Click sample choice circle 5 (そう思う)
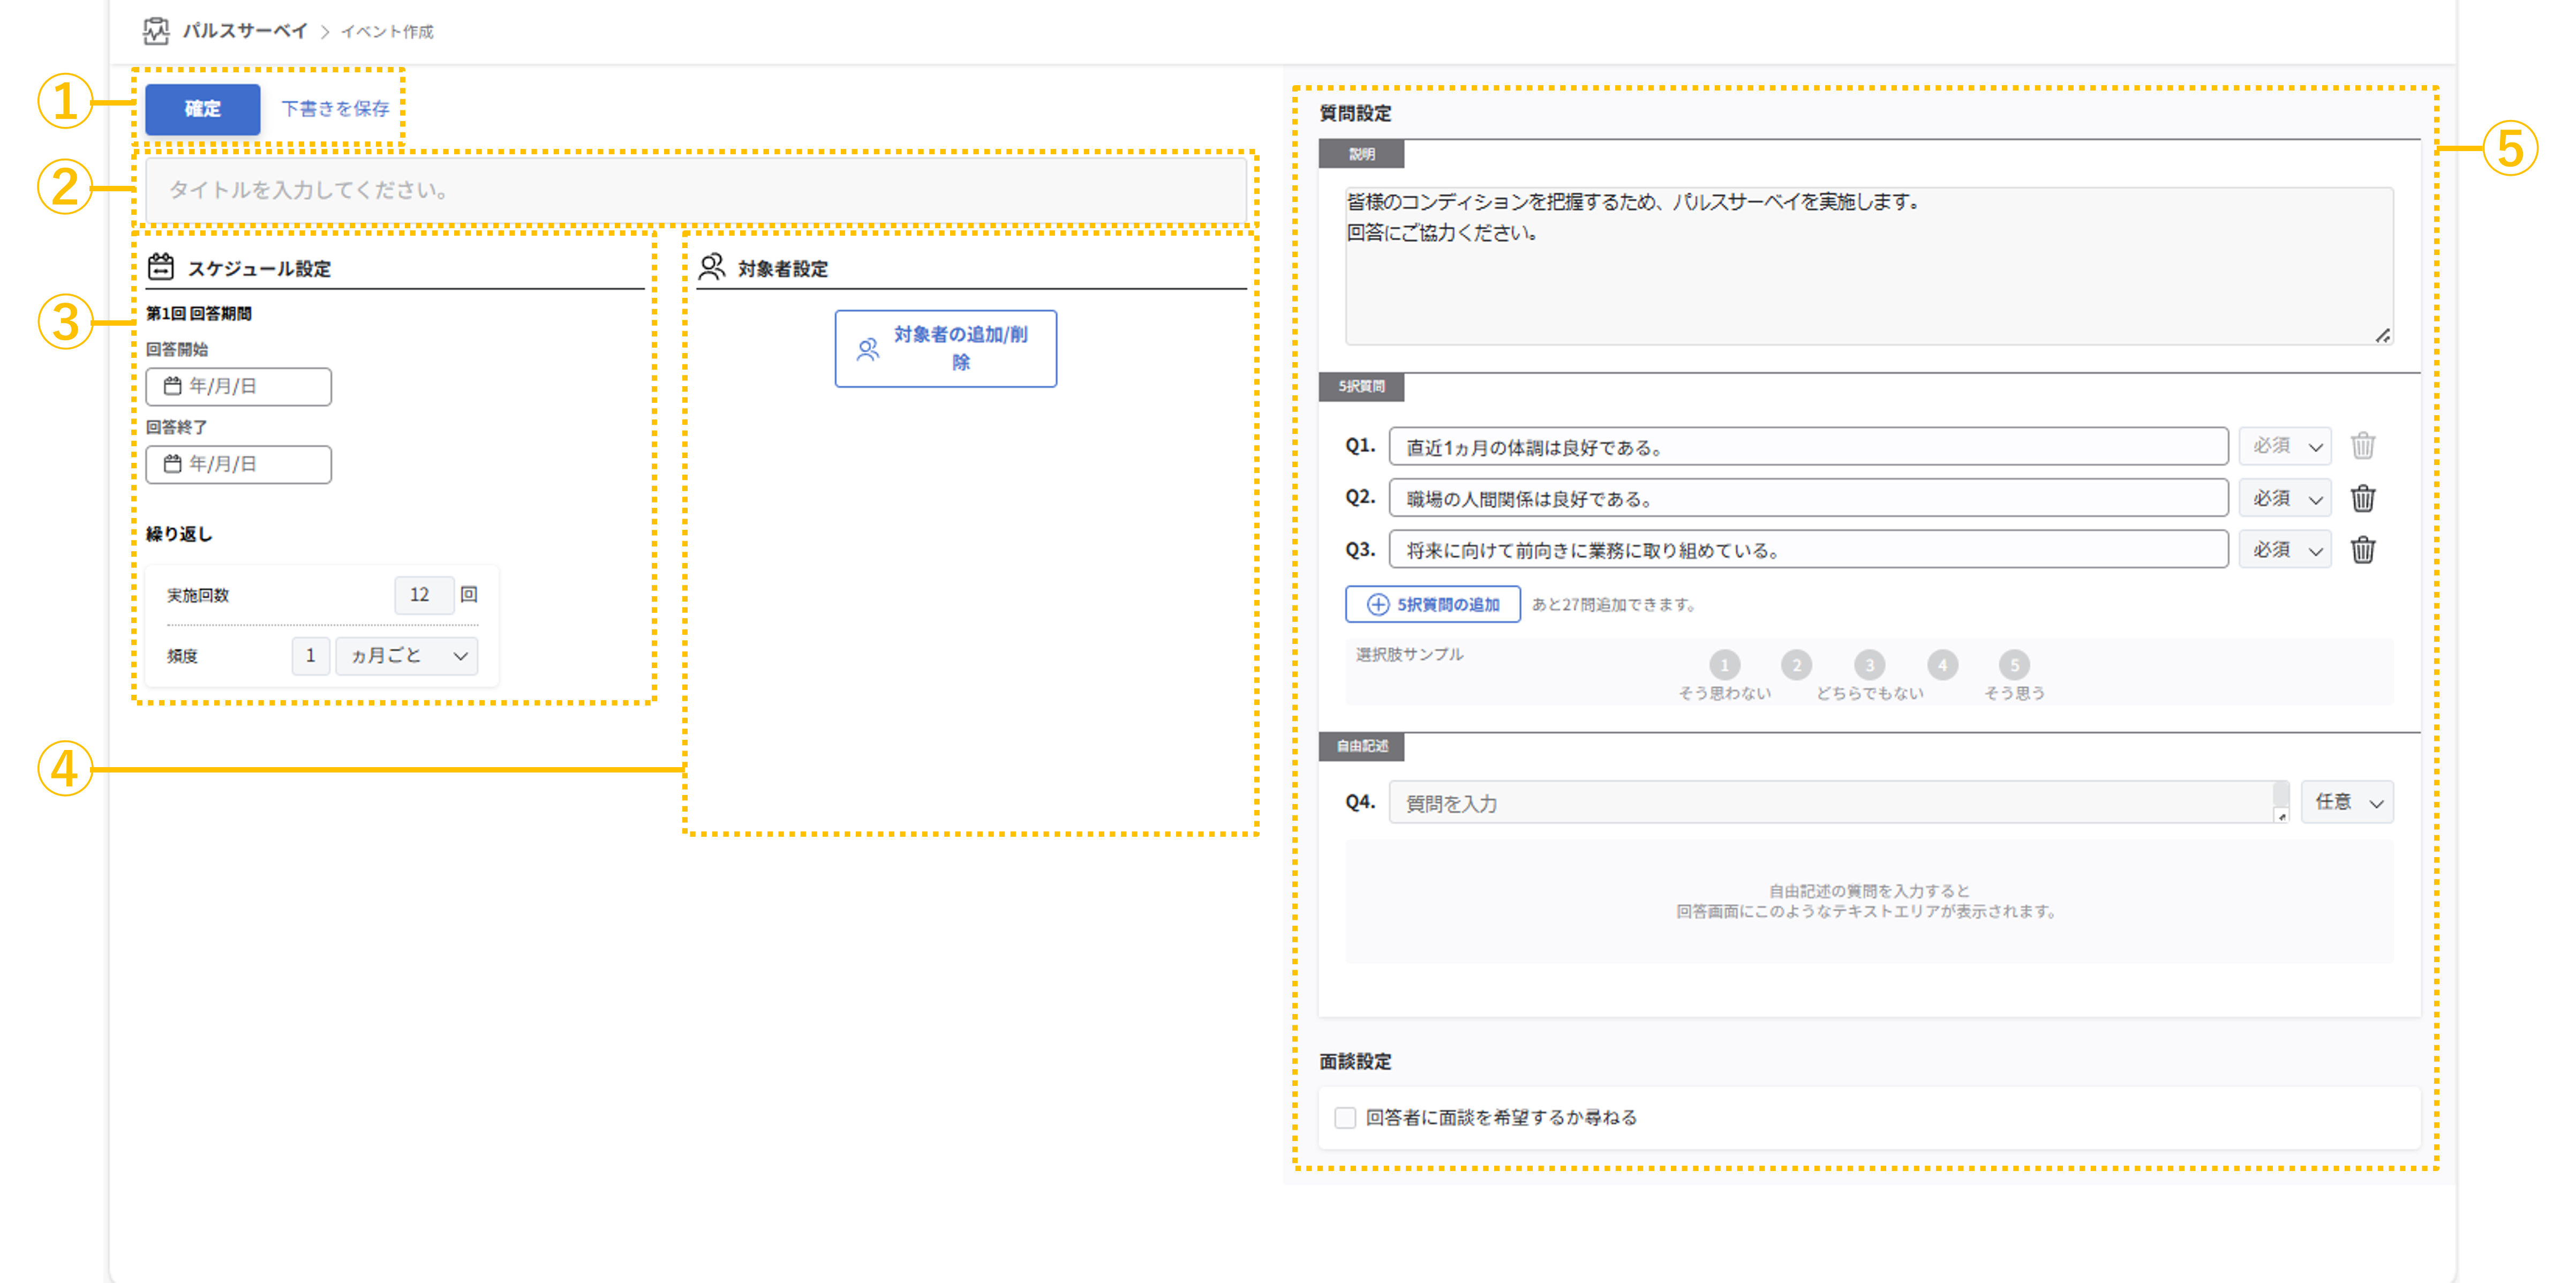Image resolution: width=2576 pixels, height=1283 pixels. click(2014, 665)
